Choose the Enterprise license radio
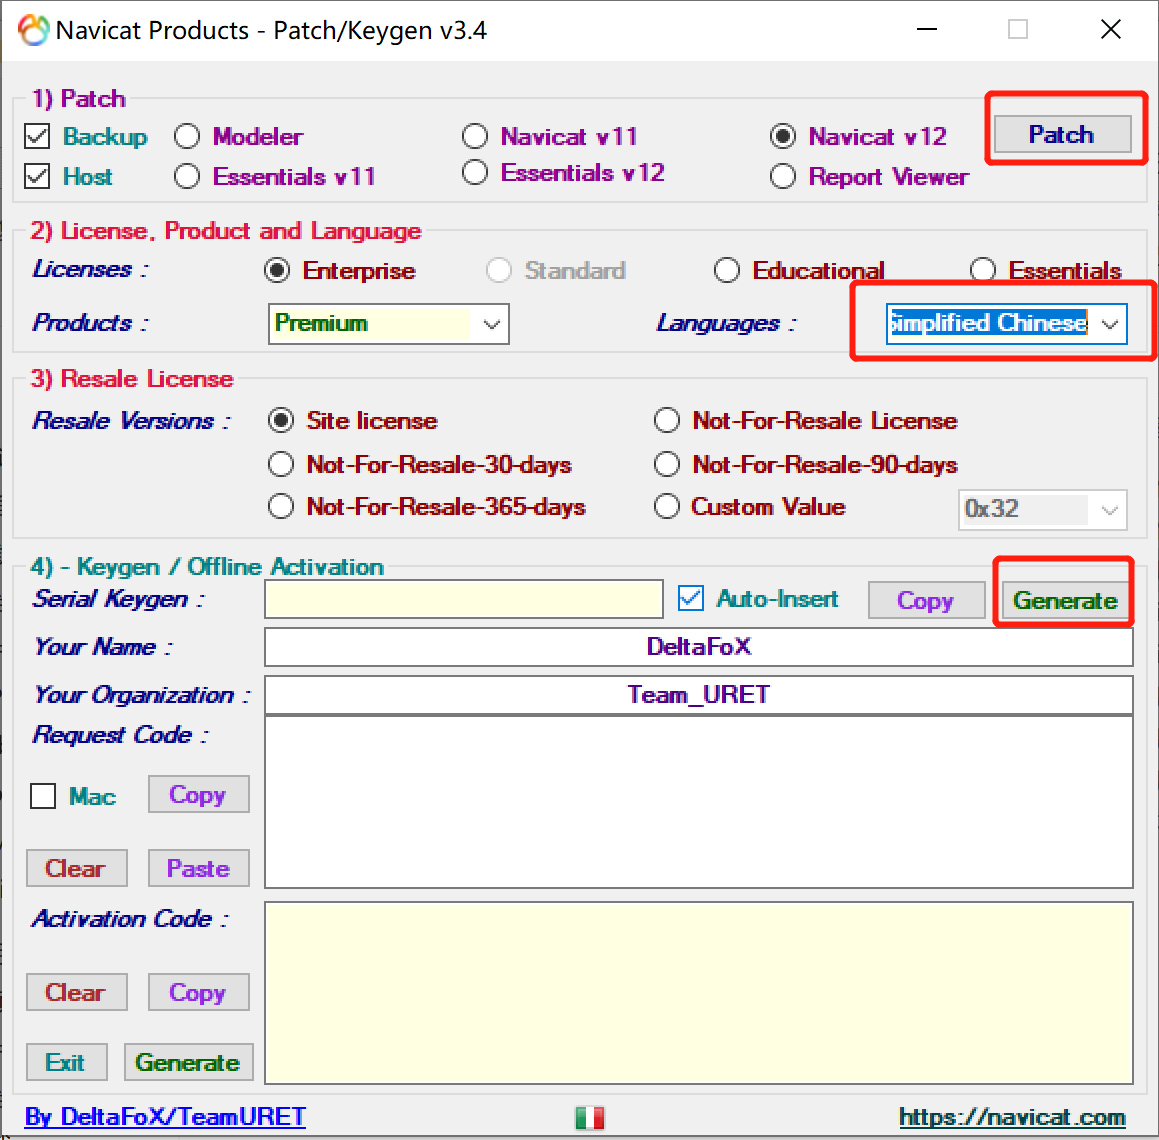This screenshot has height=1140, width=1159. (277, 271)
